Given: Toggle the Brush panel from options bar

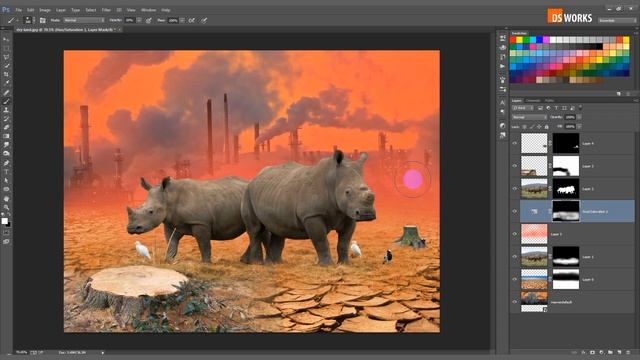Looking at the screenshot, I should 42,20.
